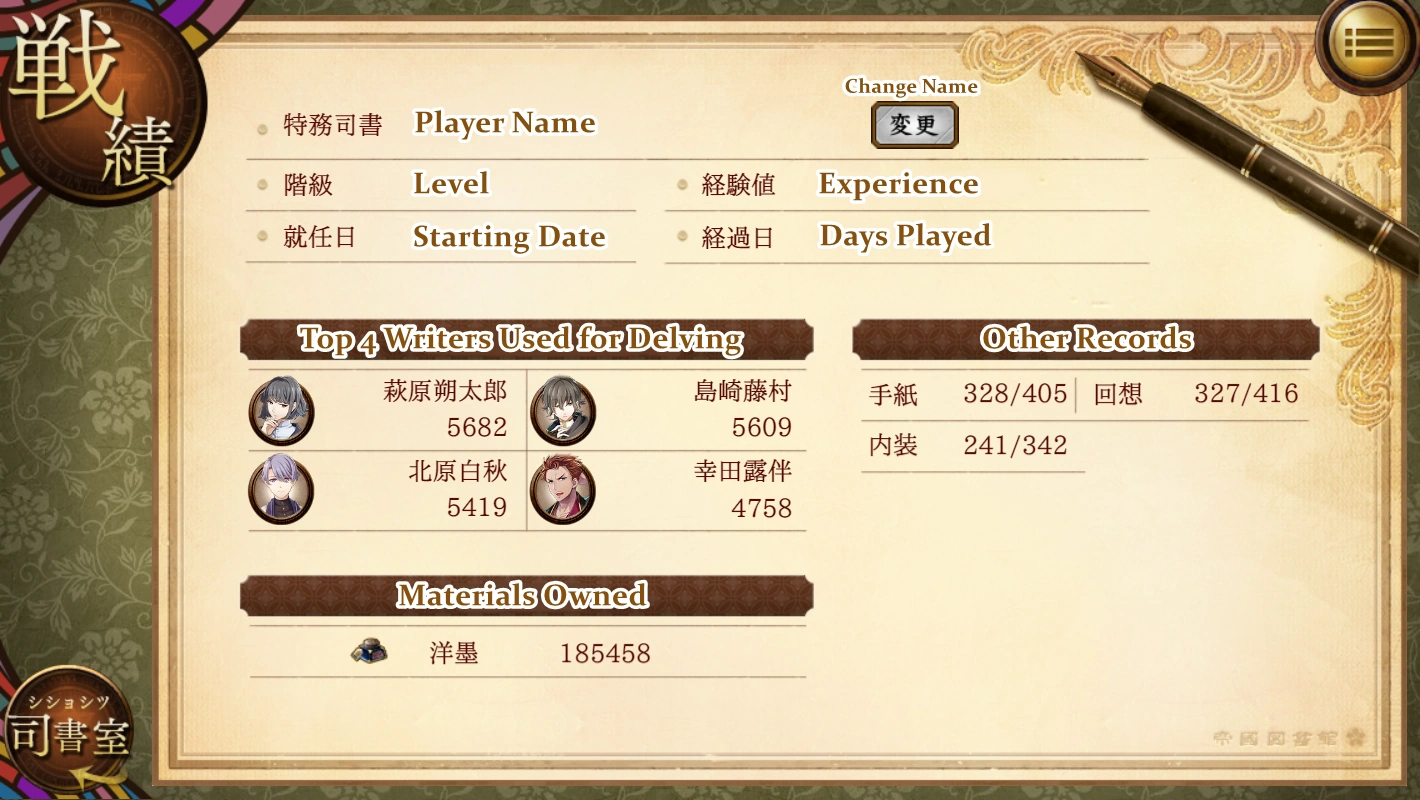
Task: Open the 内装 241/342 record
Action: tap(968, 445)
